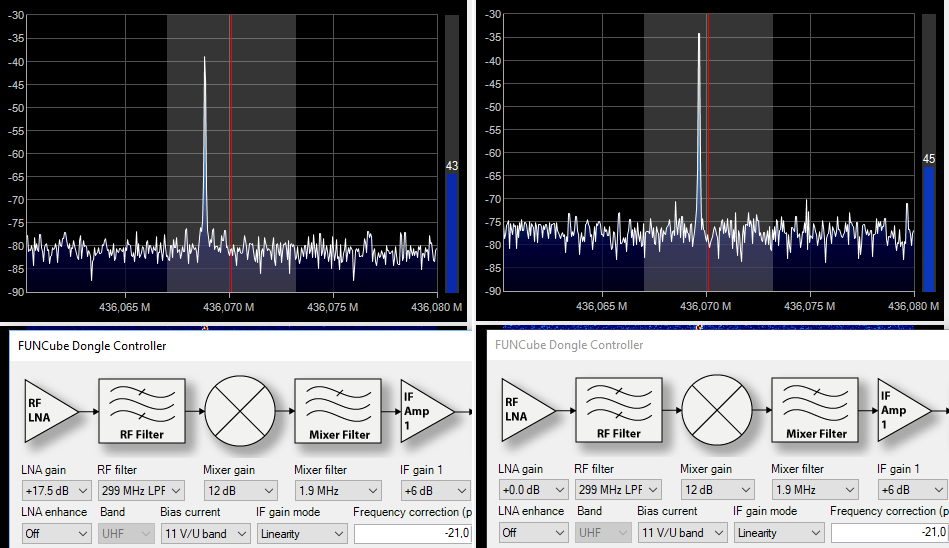
Task: Click left Frequency correction field showing -21,0
Action: click(x=413, y=533)
